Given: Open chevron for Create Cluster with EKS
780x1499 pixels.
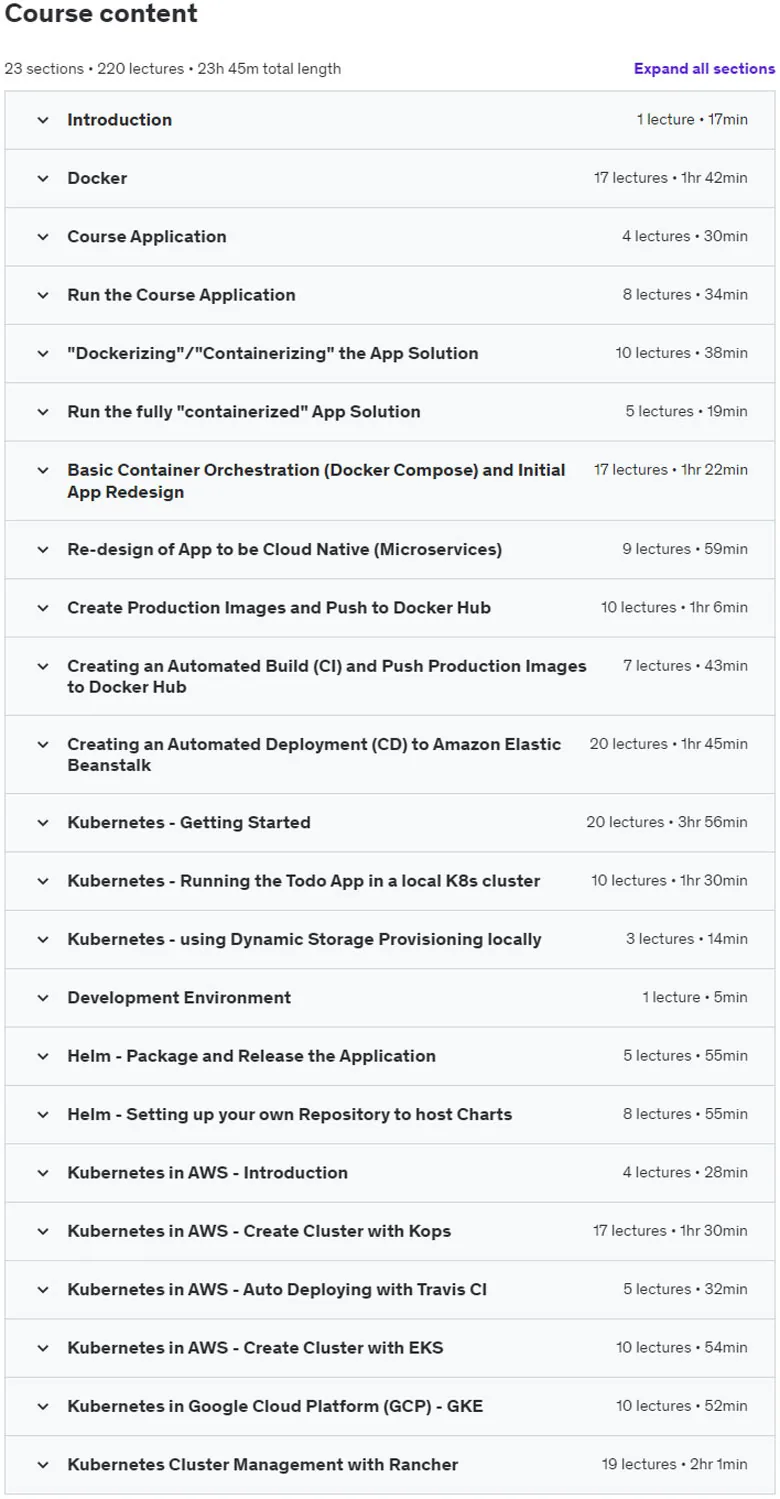Looking at the screenshot, I should (43, 1348).
